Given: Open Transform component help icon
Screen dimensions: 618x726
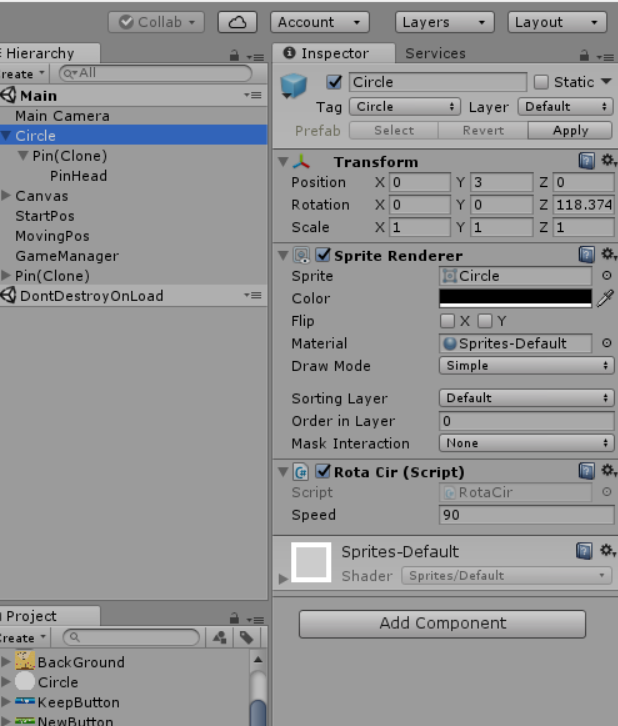Looking at the screenshot, I should click(x=587, y=161).
